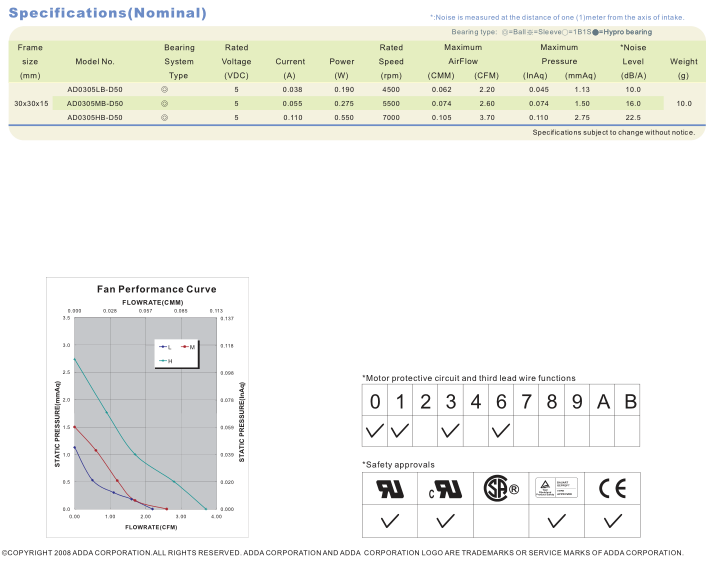Image resolution: width=716 pixels, height=564 pixels.
Task: Click the checkmark under function 6
Action: 501,430
